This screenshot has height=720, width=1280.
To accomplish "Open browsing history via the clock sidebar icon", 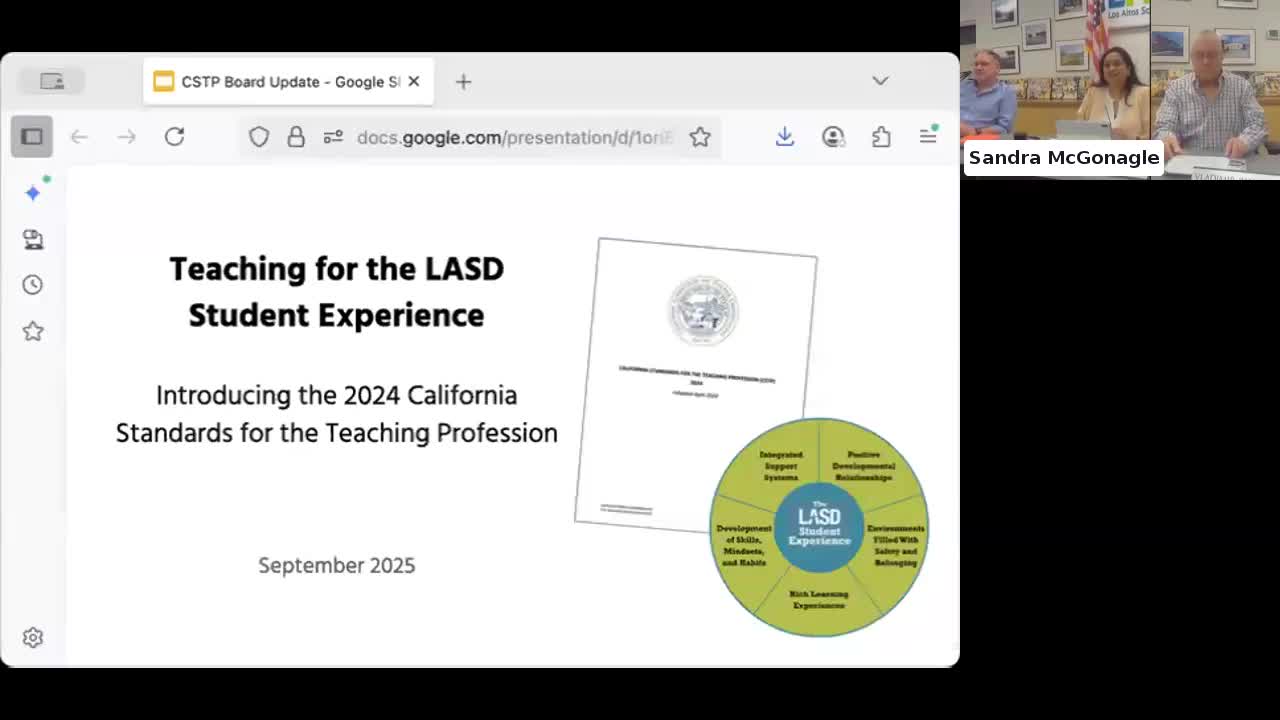I will point(32,284).
